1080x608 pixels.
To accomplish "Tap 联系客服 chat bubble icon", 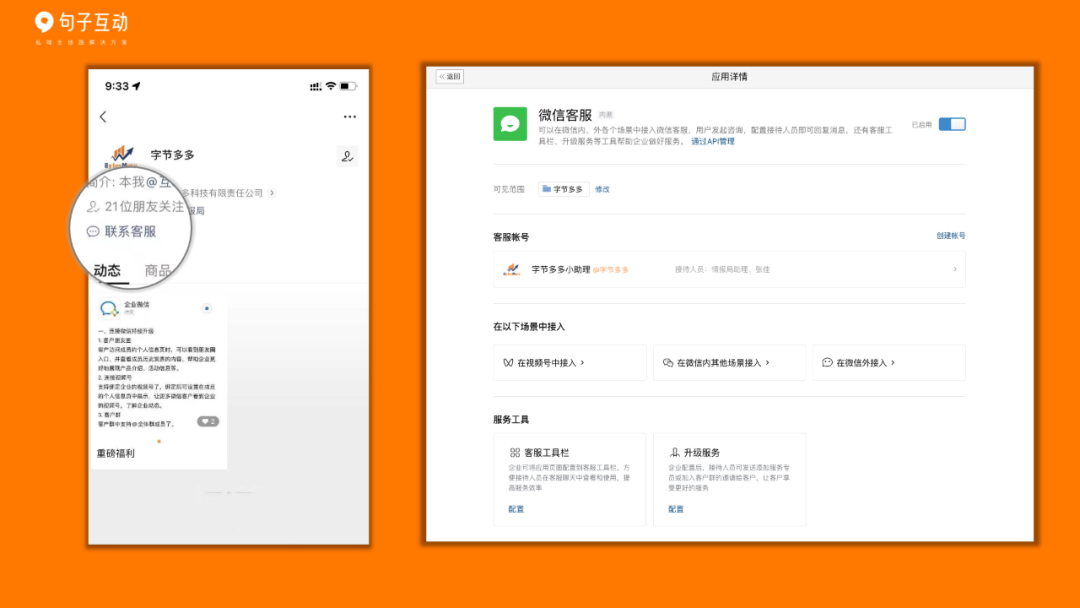I will (x=93, y=231).
